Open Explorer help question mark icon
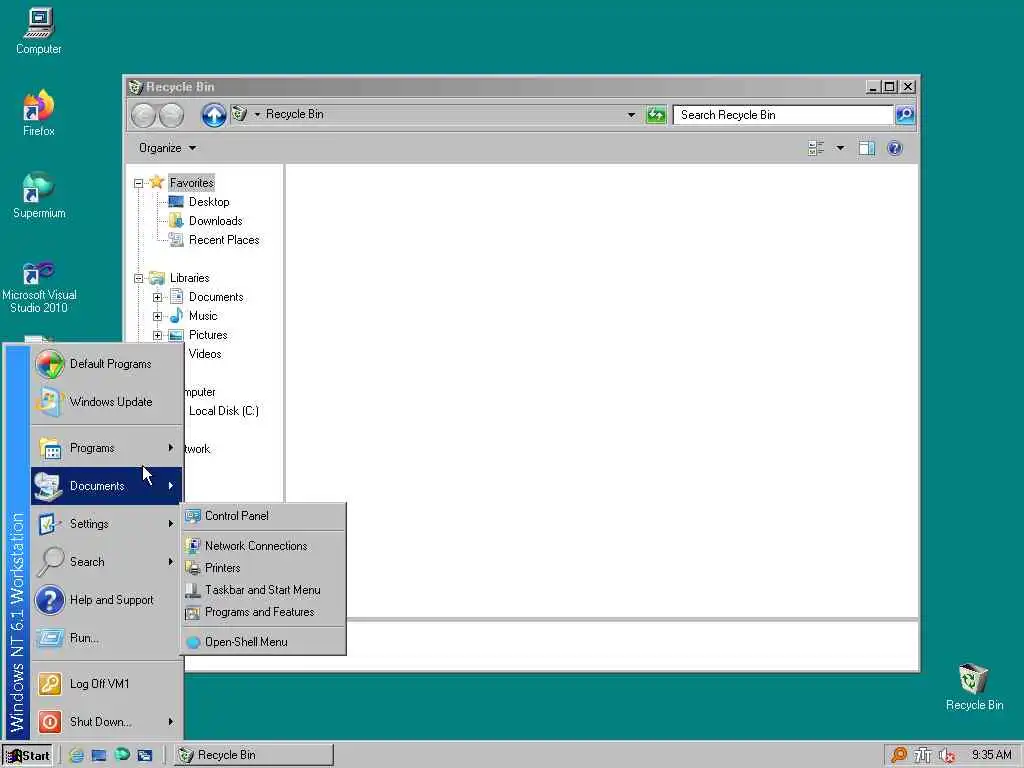This screenshot has width=1024, height=768. [x=895, y=148]
